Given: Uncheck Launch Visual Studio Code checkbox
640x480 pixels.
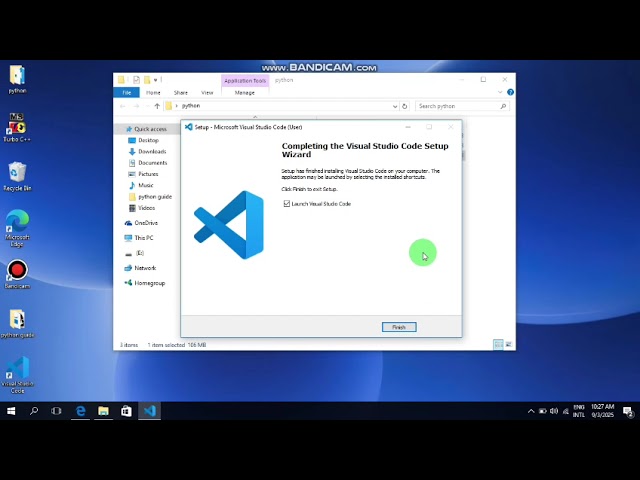Looking at the screenshot, I should pos(287,204).
